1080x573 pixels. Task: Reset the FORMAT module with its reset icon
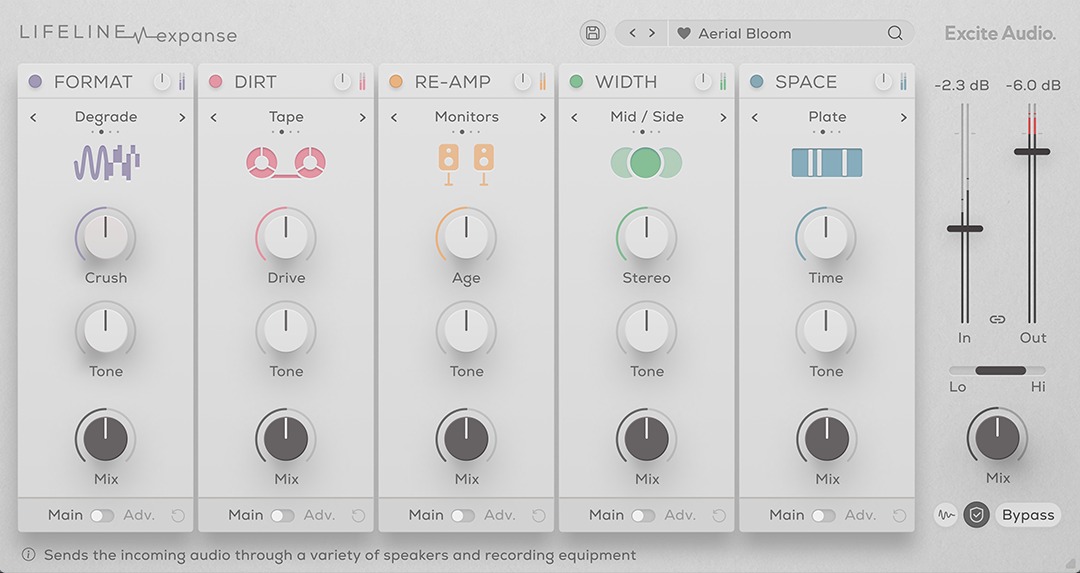[178, 516]
